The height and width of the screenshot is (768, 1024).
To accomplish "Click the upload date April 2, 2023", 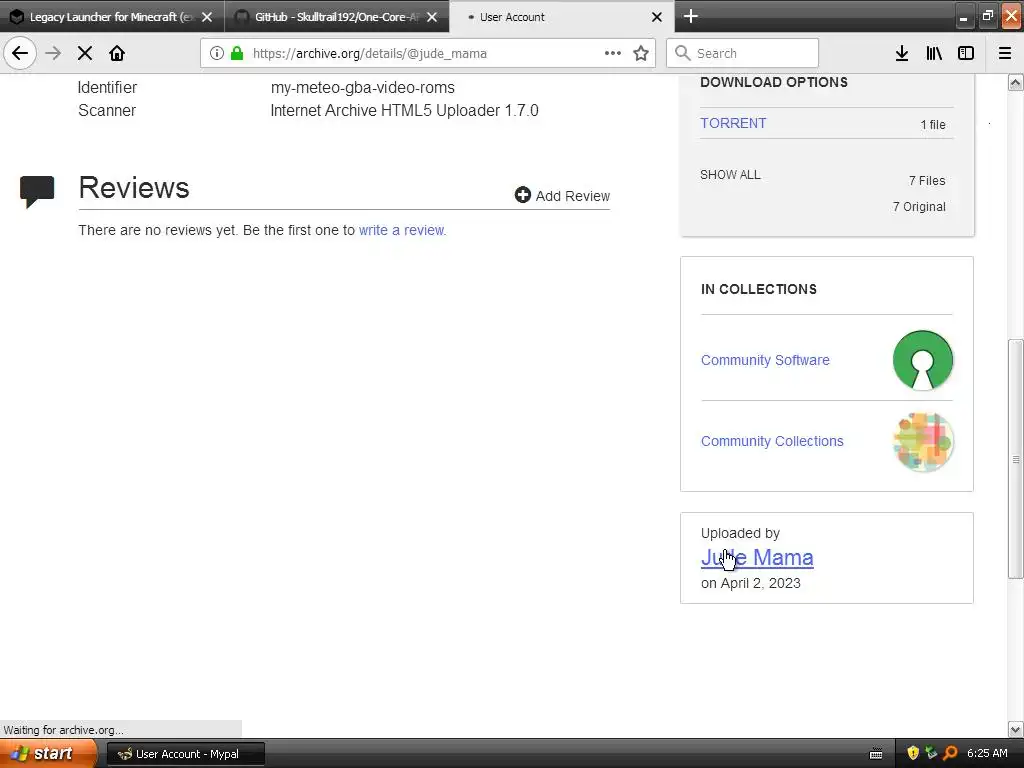I will (760, 583).
